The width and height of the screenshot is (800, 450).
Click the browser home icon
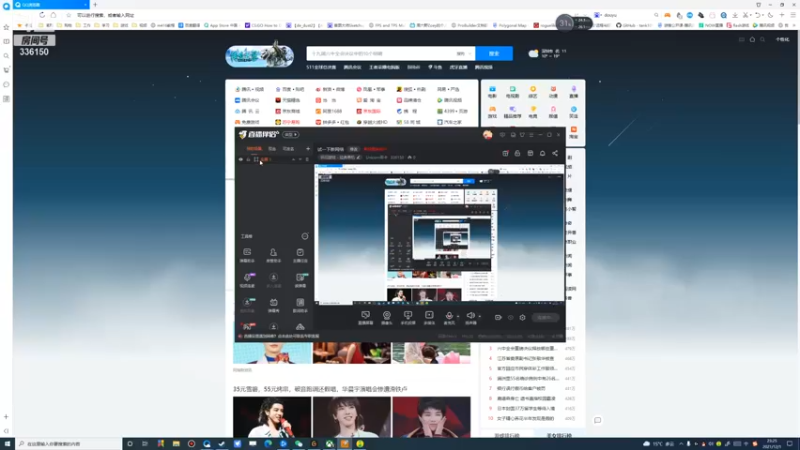[53, 15]
